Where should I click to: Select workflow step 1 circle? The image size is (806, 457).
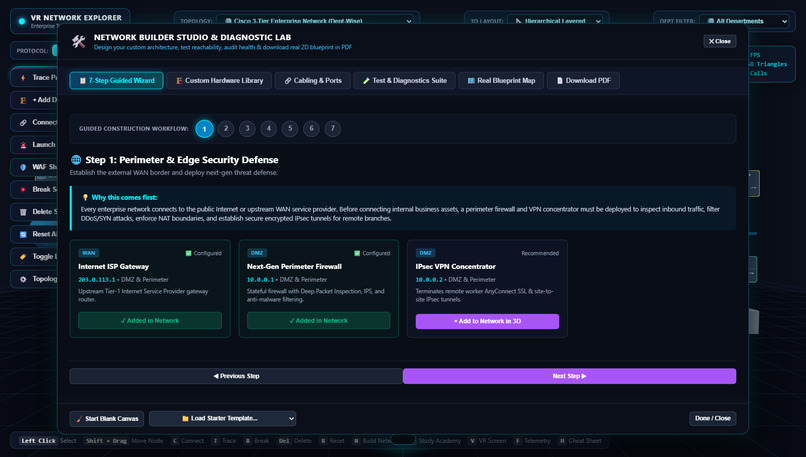(x=205, y=129)
